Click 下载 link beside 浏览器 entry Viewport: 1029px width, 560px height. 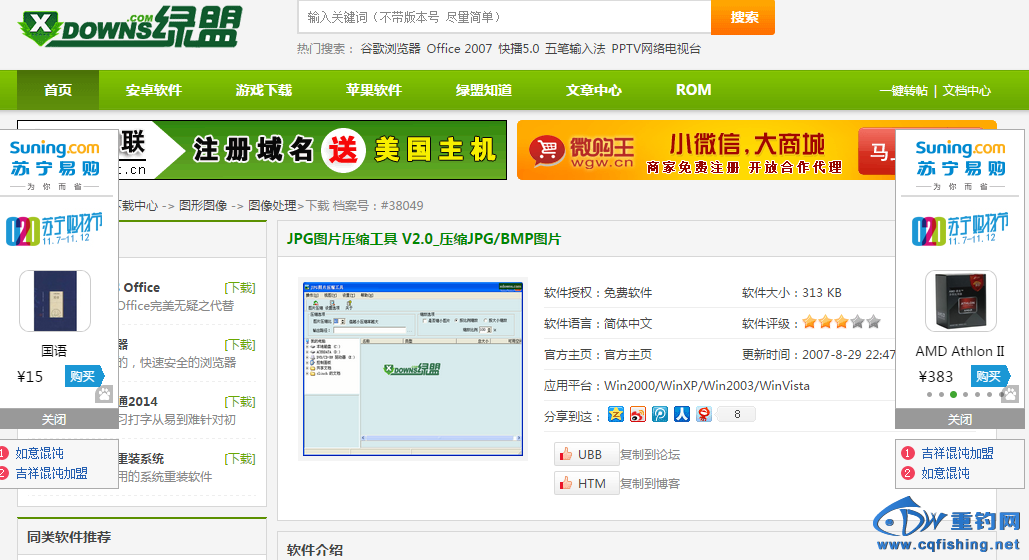[x=240, y=345]
